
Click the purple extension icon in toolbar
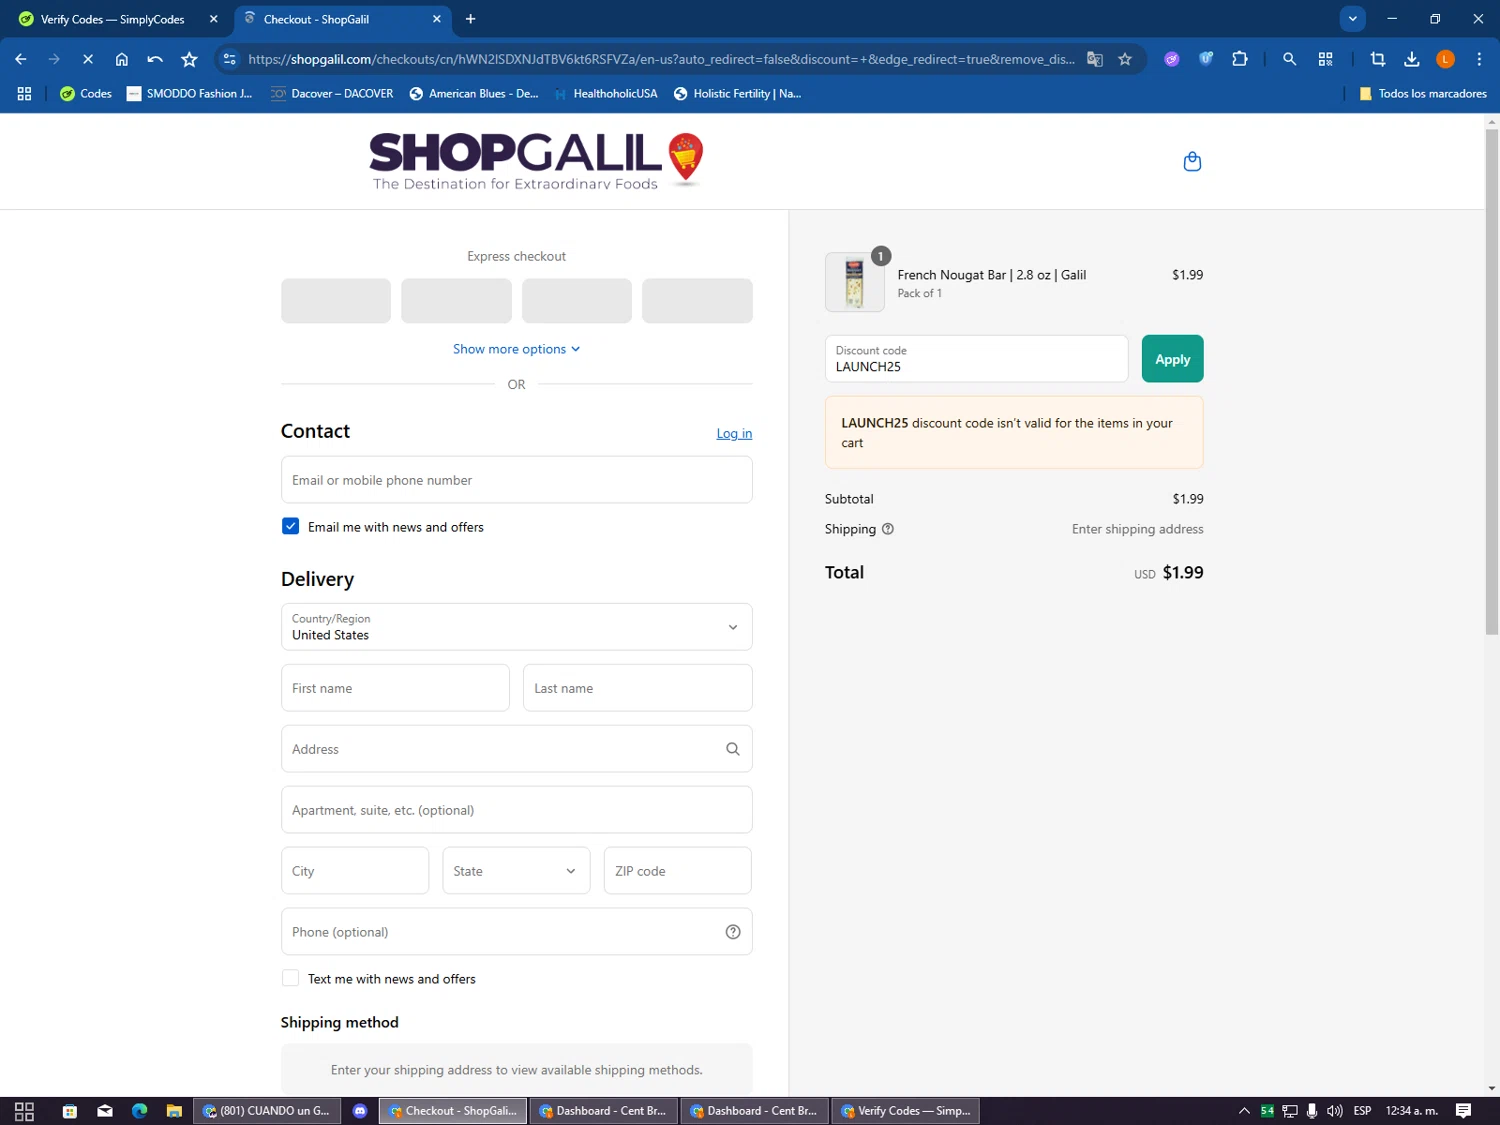tap(1172, 59)
